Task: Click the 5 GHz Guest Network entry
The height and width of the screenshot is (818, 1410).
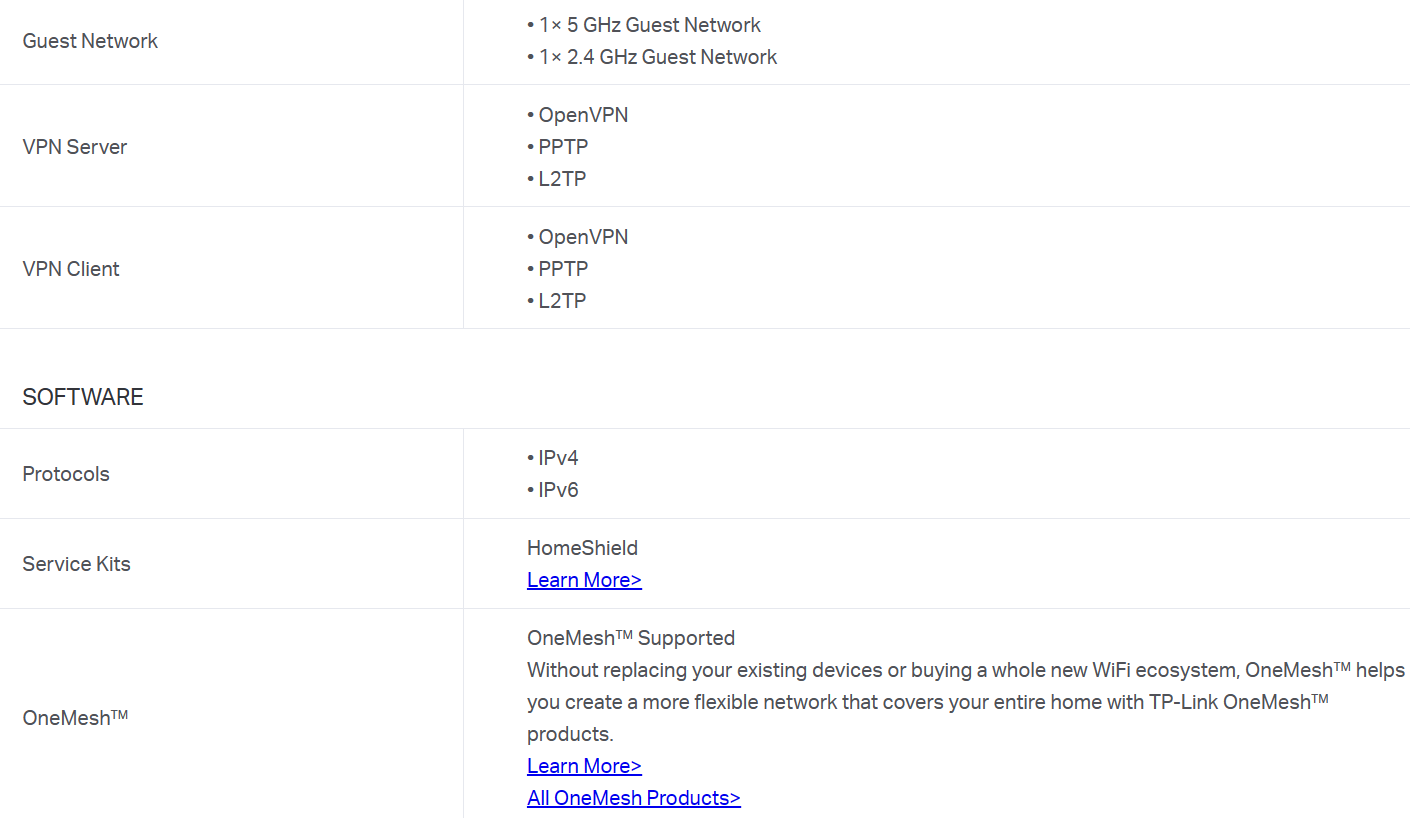Action: tap(644, 25)
